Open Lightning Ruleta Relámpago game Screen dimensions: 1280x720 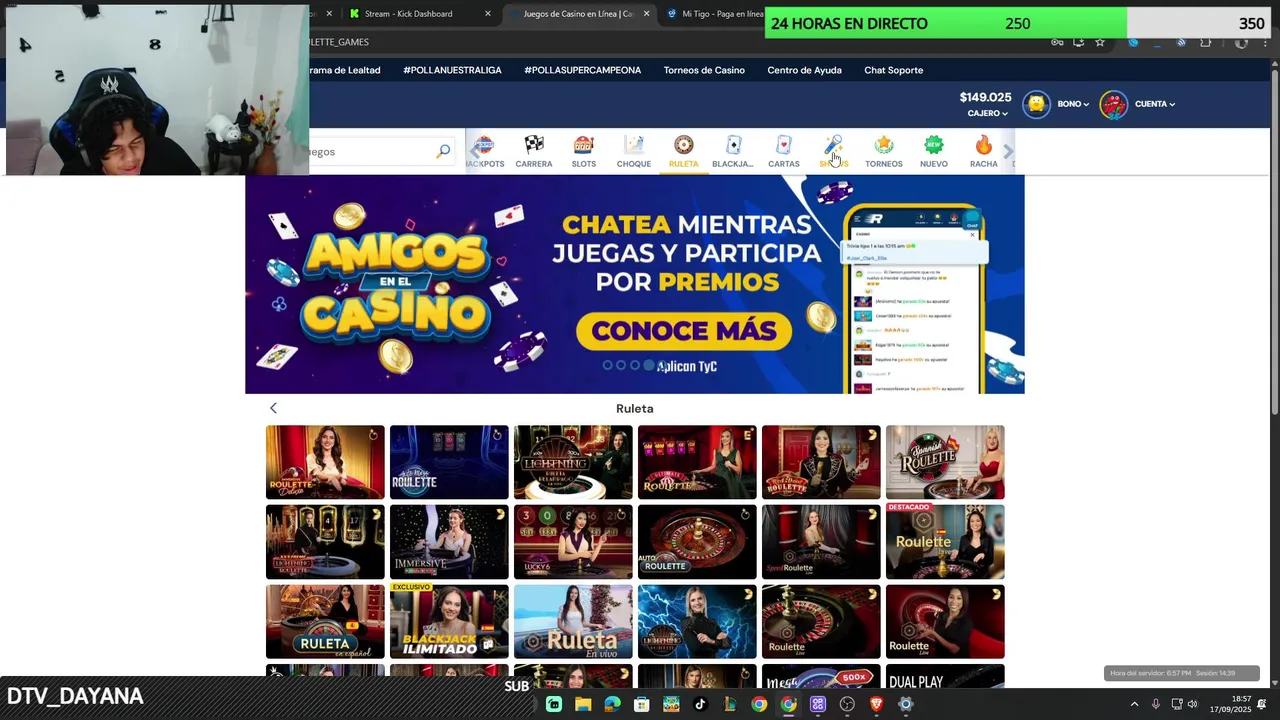click(573, 462)
